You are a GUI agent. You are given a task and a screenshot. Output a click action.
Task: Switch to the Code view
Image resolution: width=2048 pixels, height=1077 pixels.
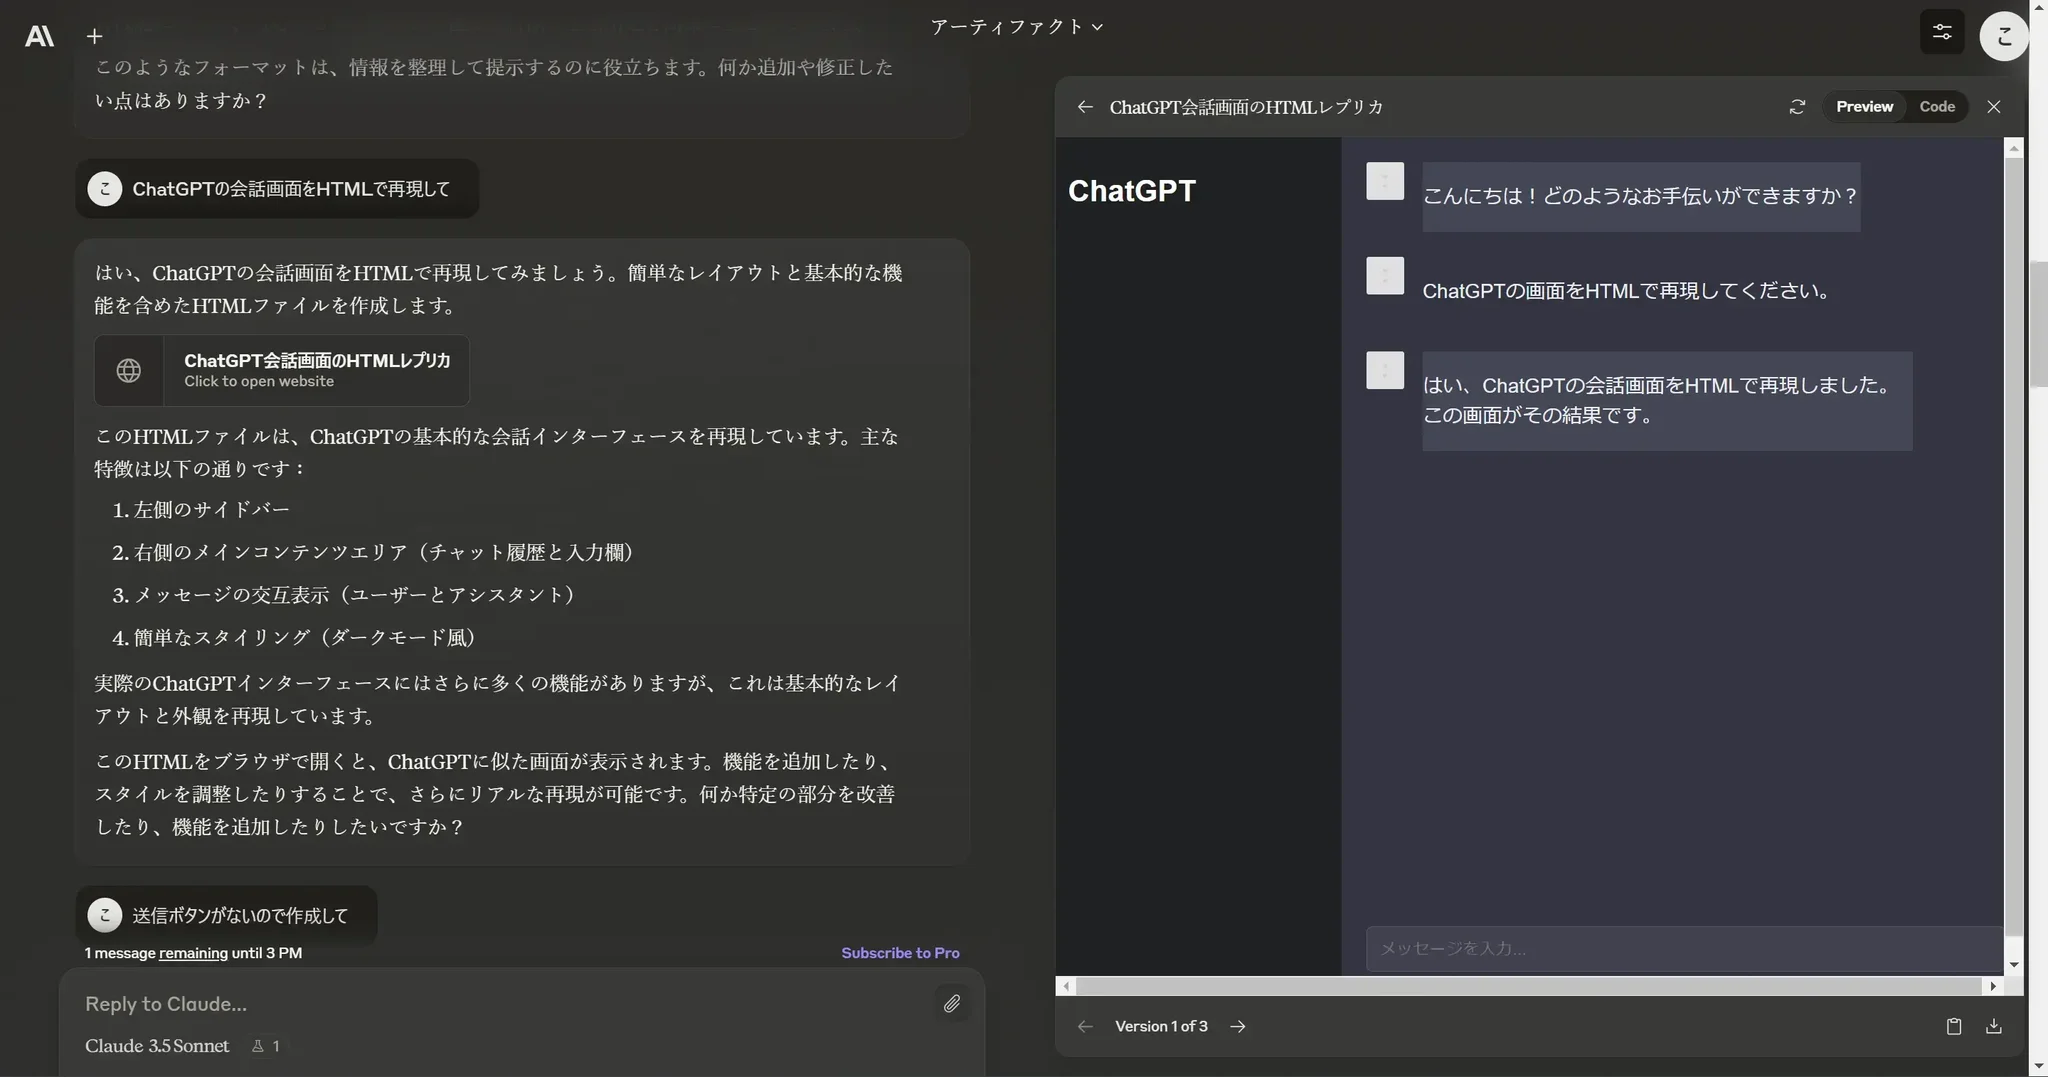coord(1936,107)
